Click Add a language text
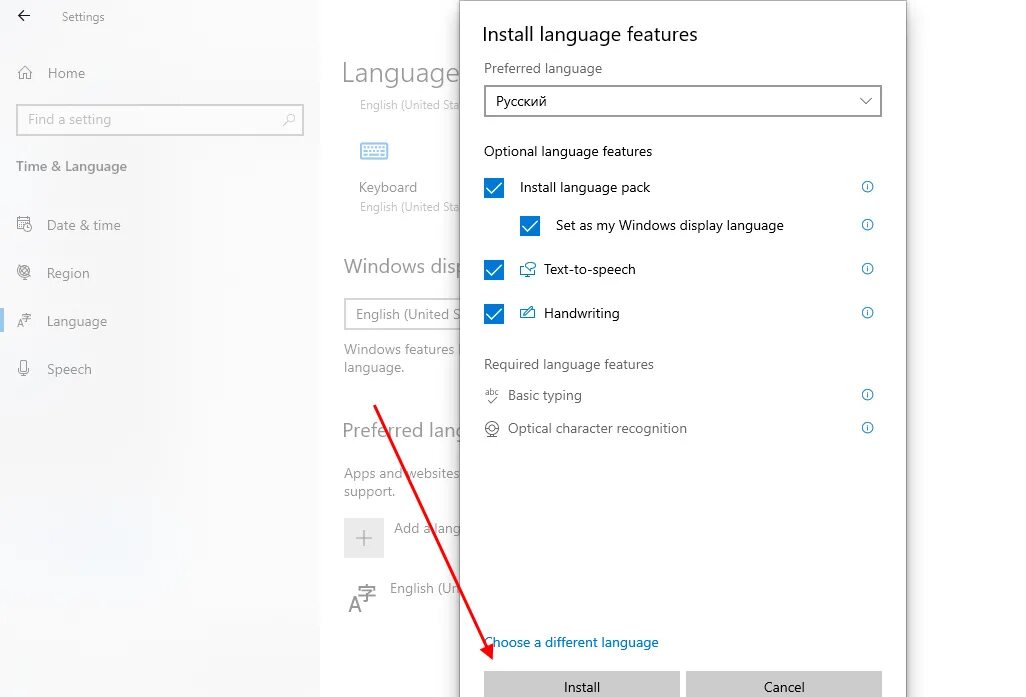The height and width of the screenshot is (697, 1026). click(427, 528)
